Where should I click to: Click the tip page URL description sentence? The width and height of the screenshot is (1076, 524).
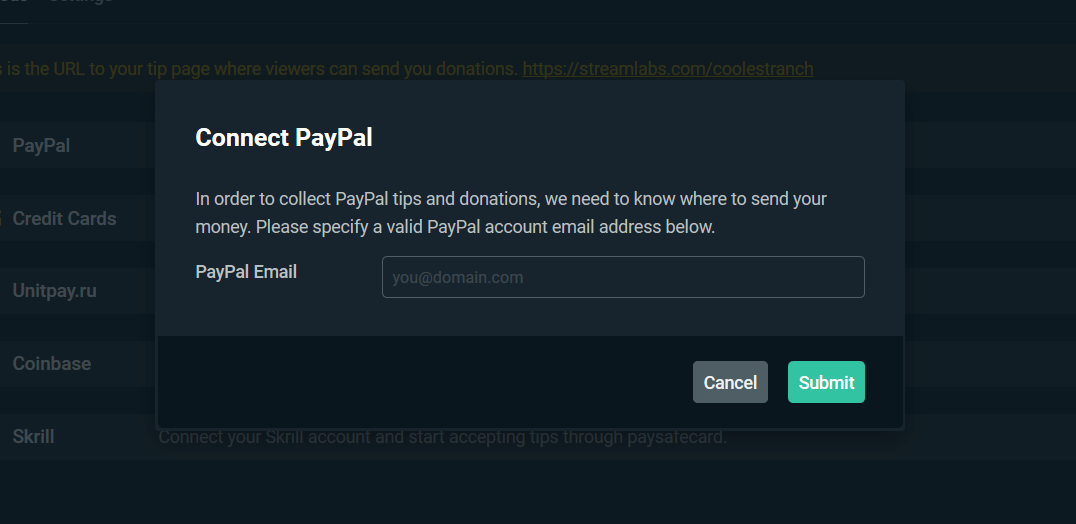point(260,69)
